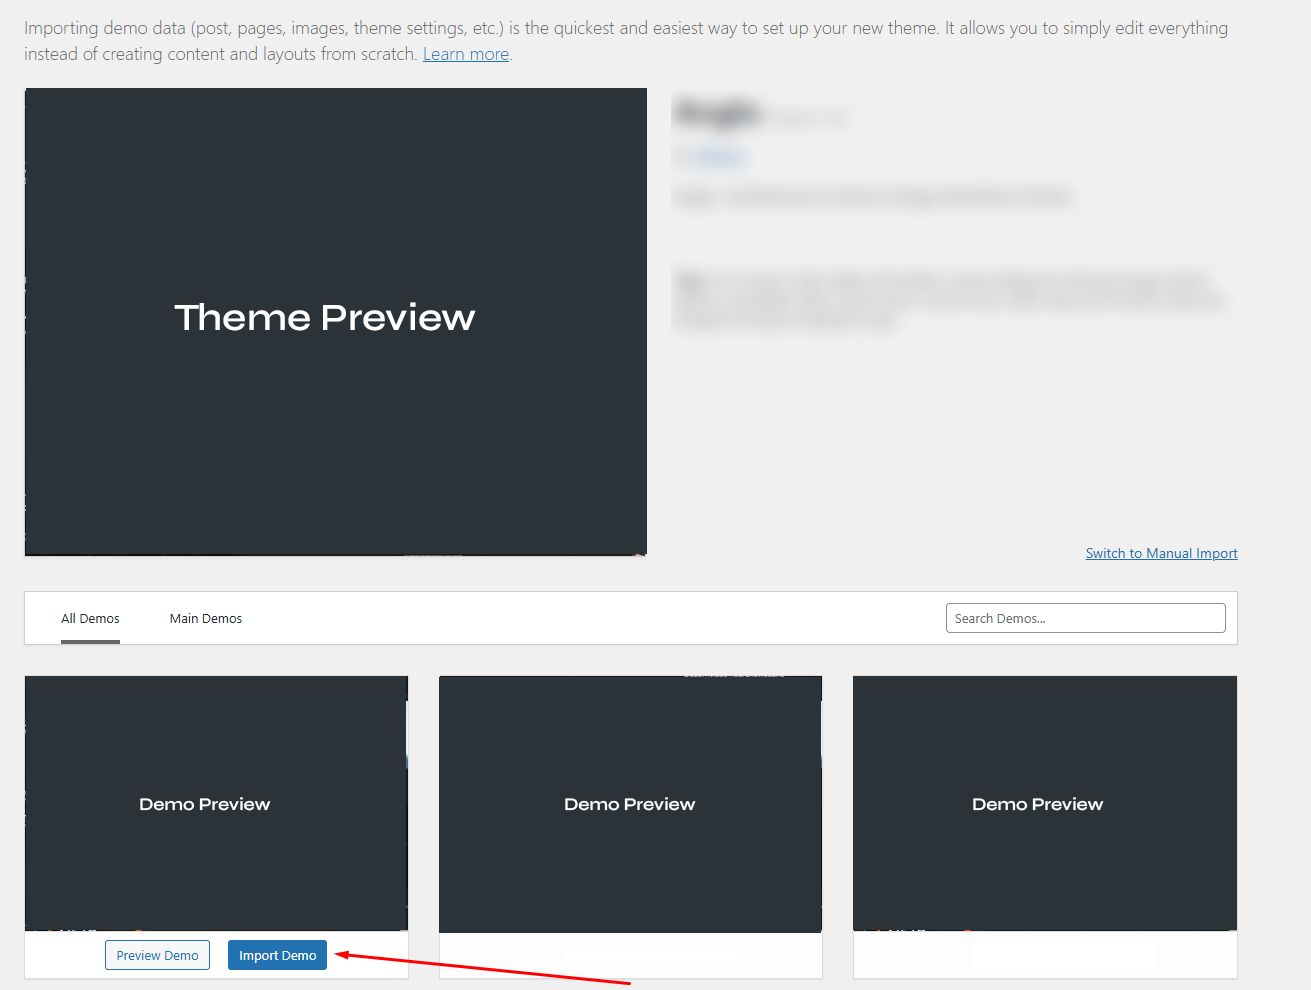Select the middle Demo Preview thumbnail
This screenshot has width=1311, height=990.
(630, 803)
